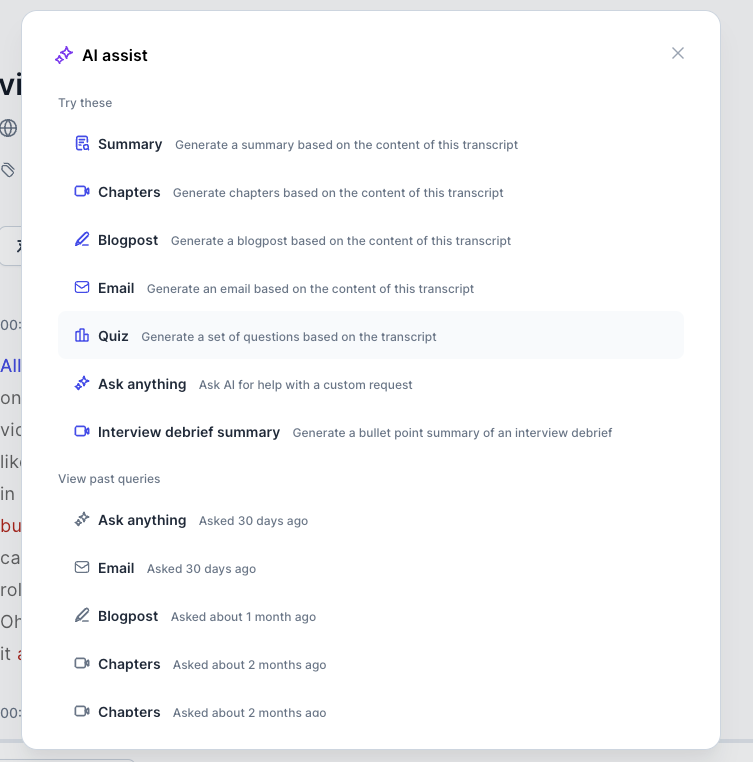Open past Ask anything query from 30 days ago
Screen dimensions: 753x762
[142, 520]
